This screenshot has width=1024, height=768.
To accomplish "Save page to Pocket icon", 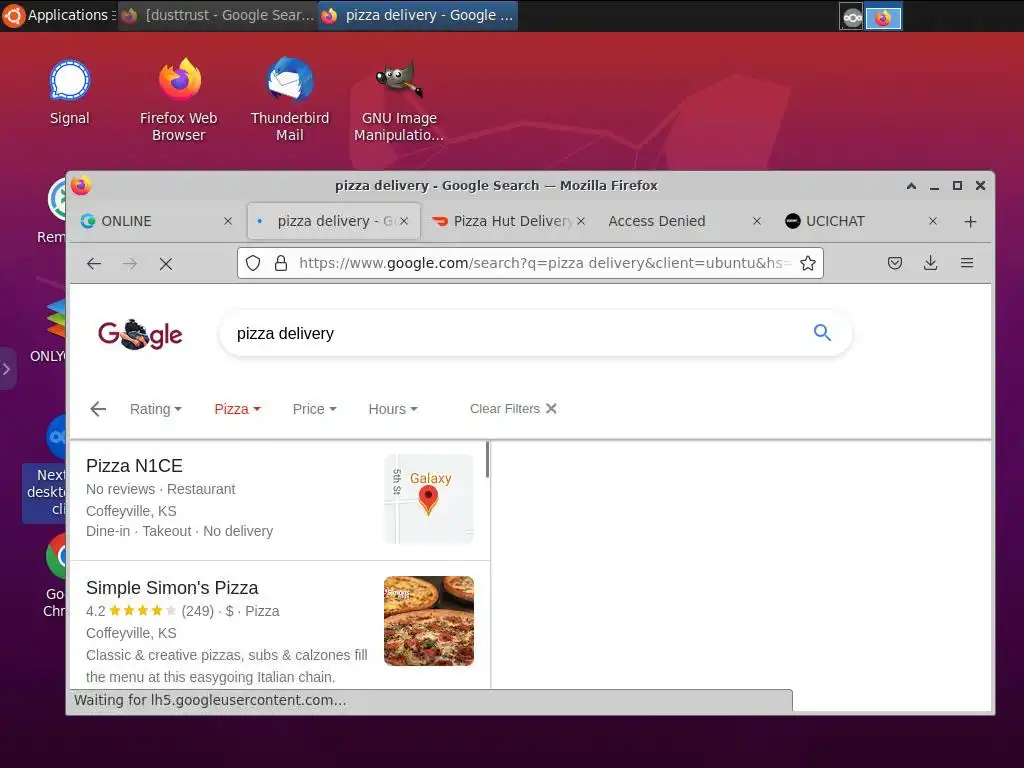I will coord(895,263).
